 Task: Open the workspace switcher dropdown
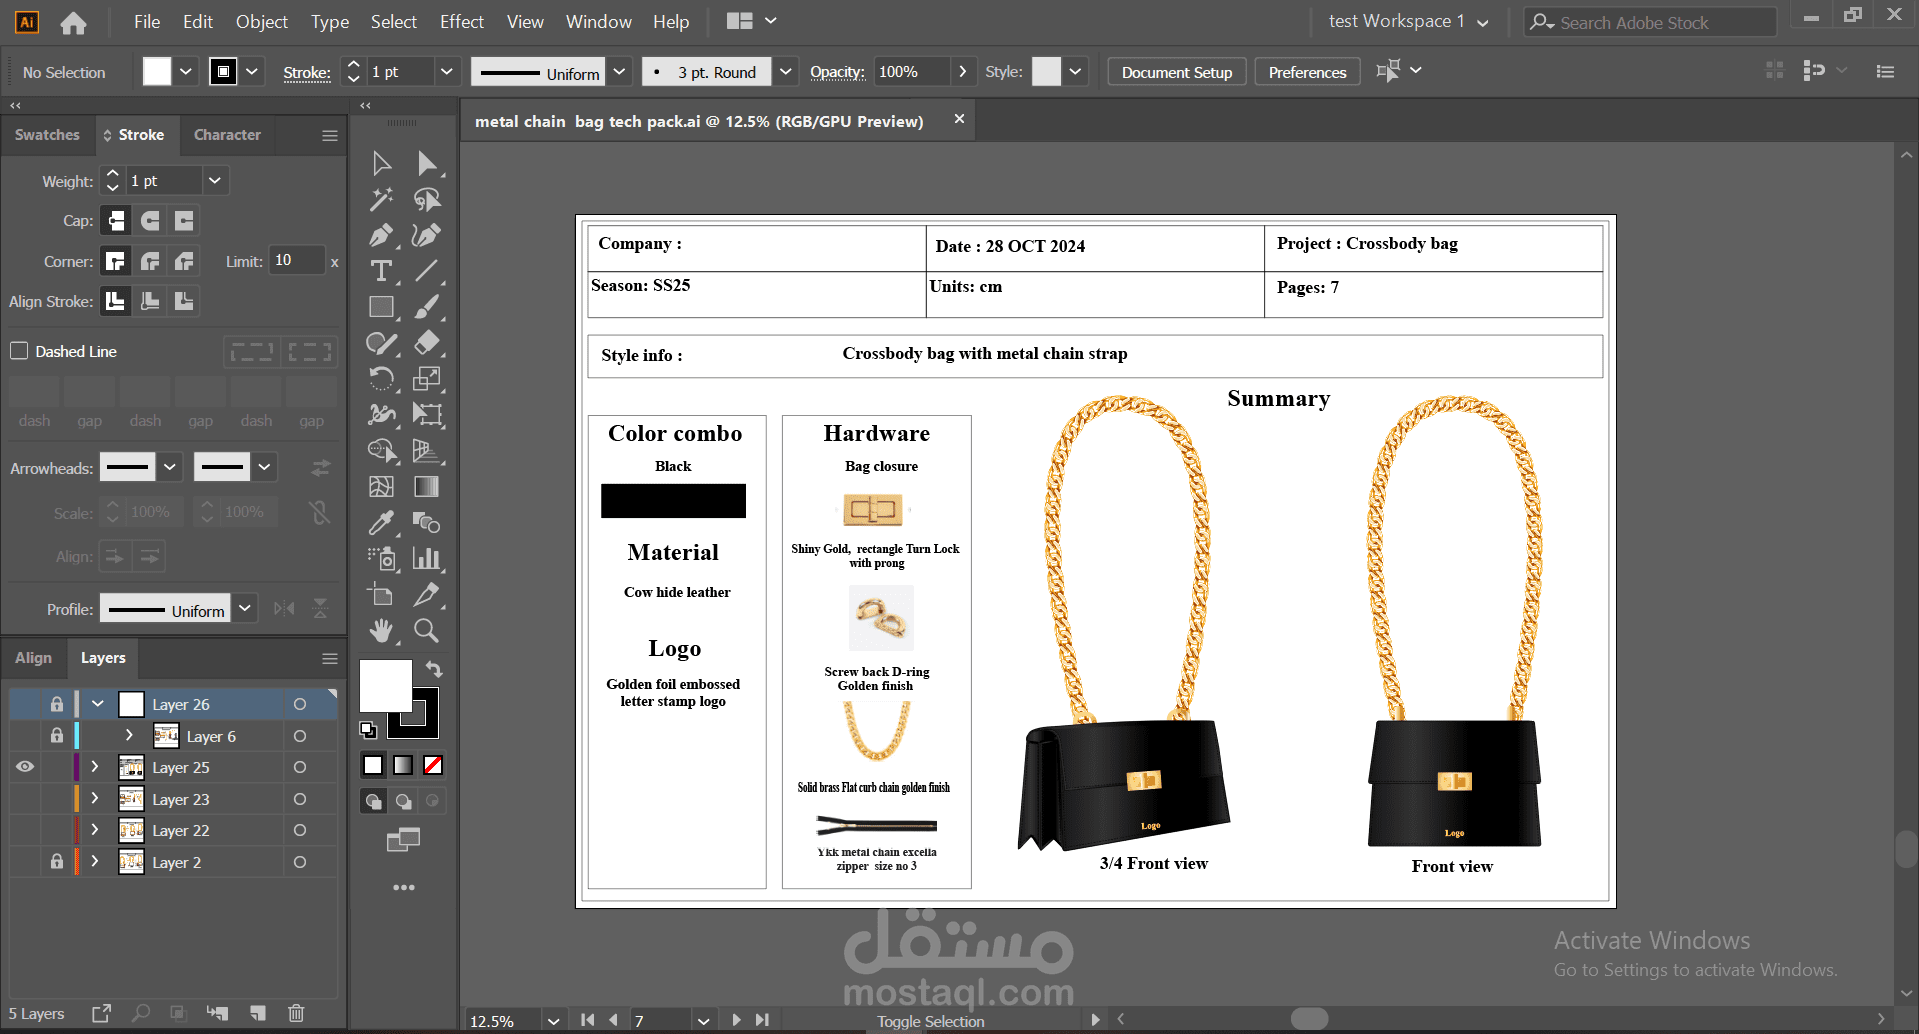1408,21
